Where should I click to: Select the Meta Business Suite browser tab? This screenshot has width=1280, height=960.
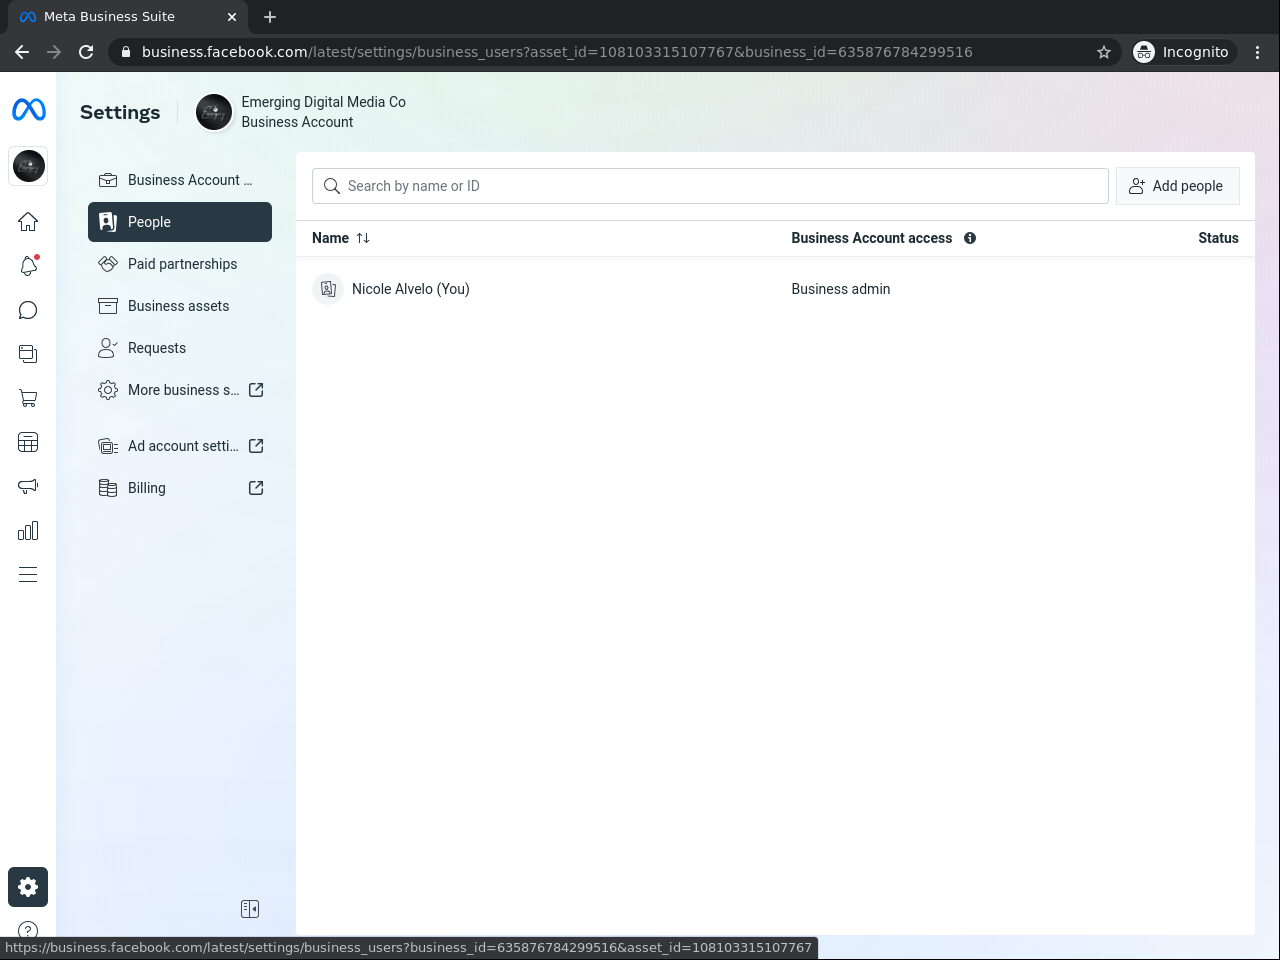tap(128, 17)
